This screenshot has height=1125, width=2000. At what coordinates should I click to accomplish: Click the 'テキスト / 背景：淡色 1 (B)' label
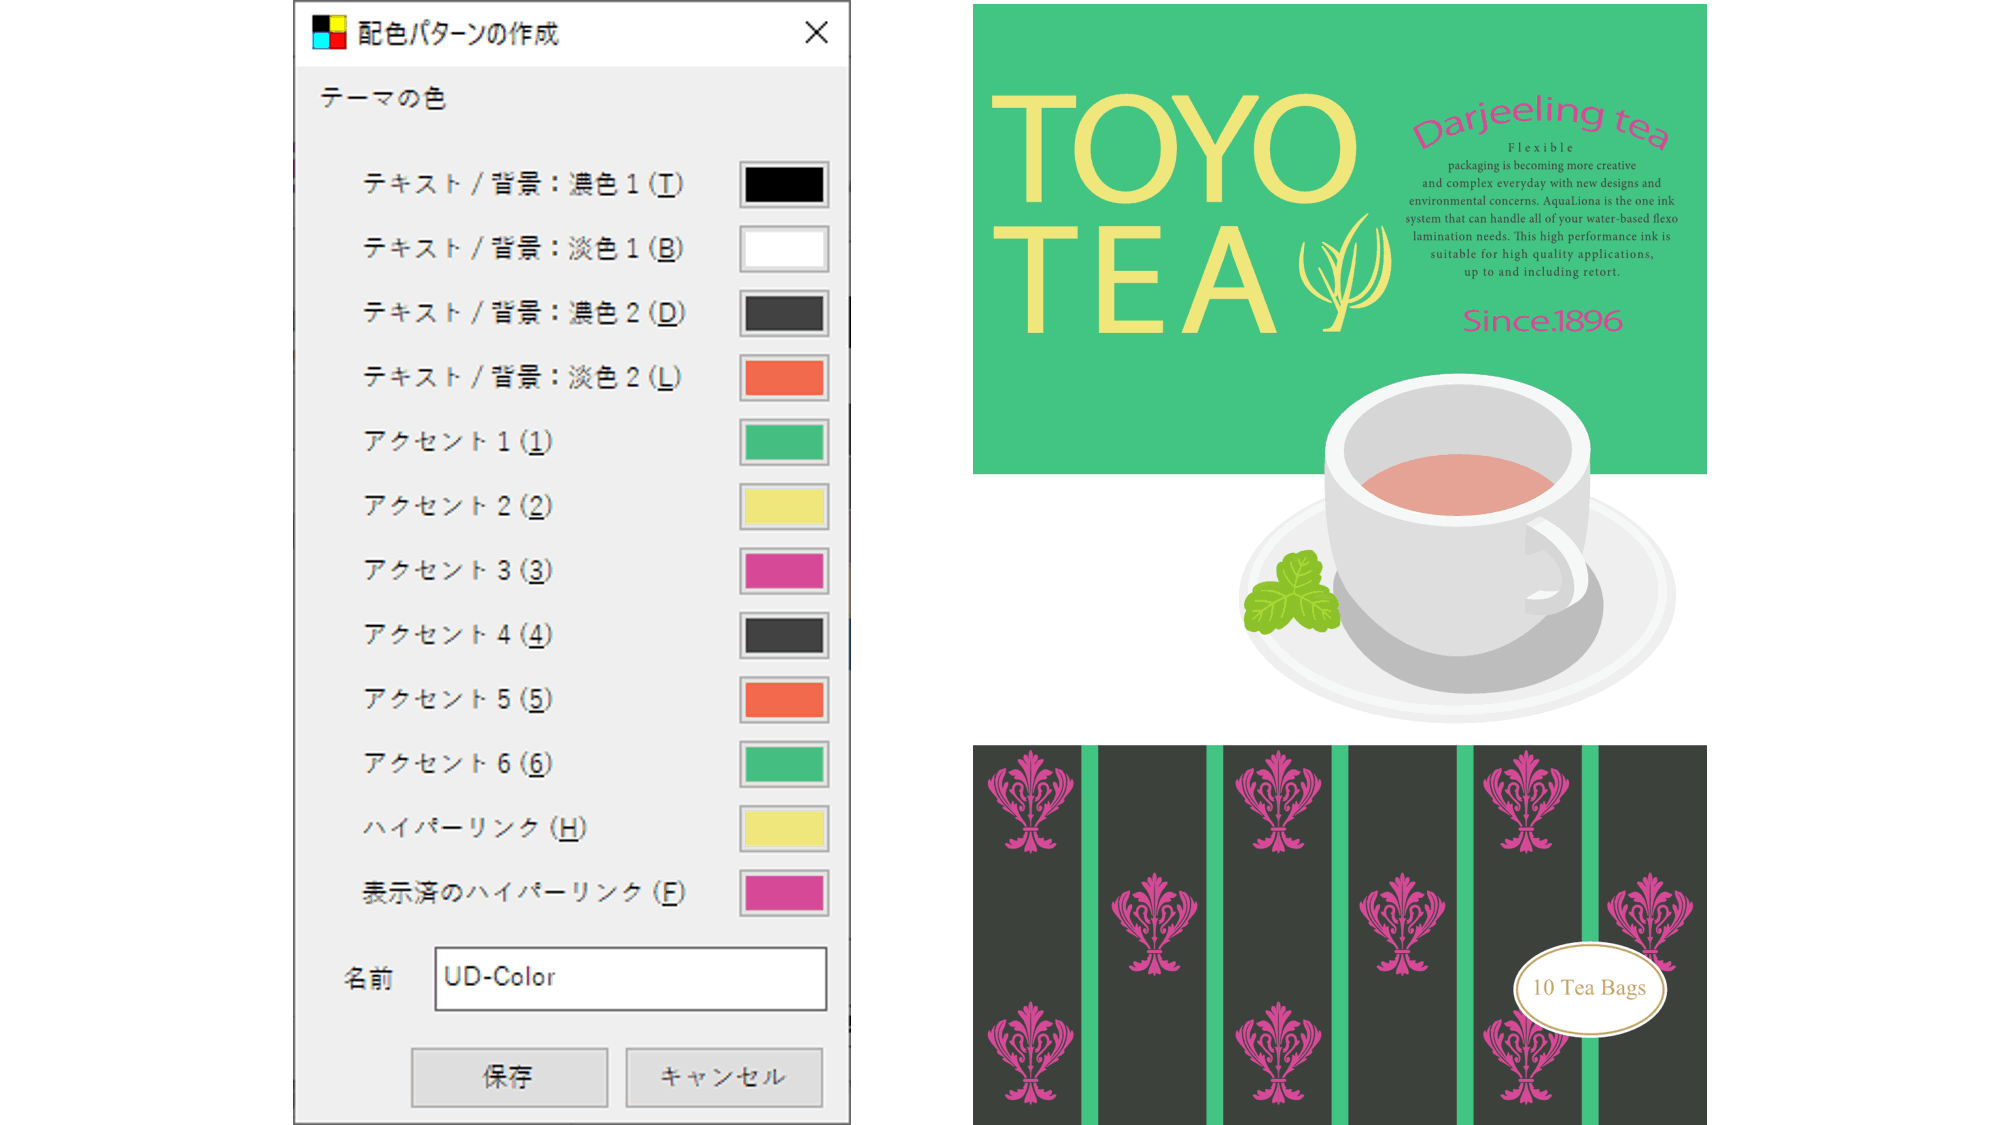pos(523,248)
